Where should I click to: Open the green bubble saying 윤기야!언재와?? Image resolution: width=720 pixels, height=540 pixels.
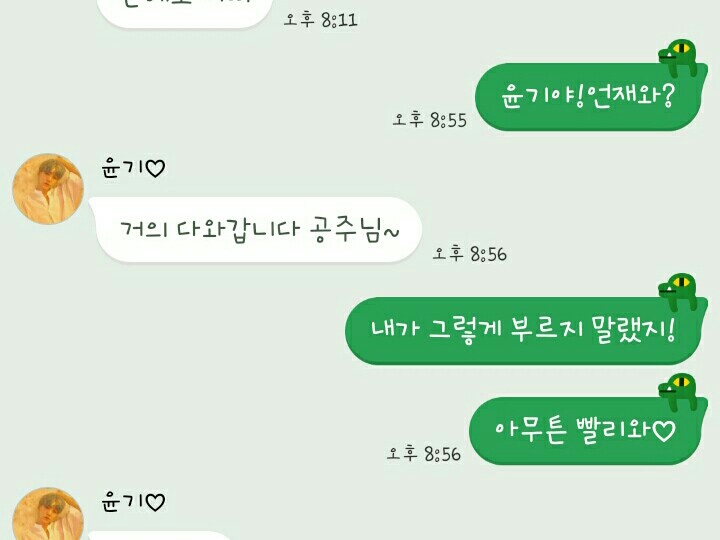tap(591, 97)
